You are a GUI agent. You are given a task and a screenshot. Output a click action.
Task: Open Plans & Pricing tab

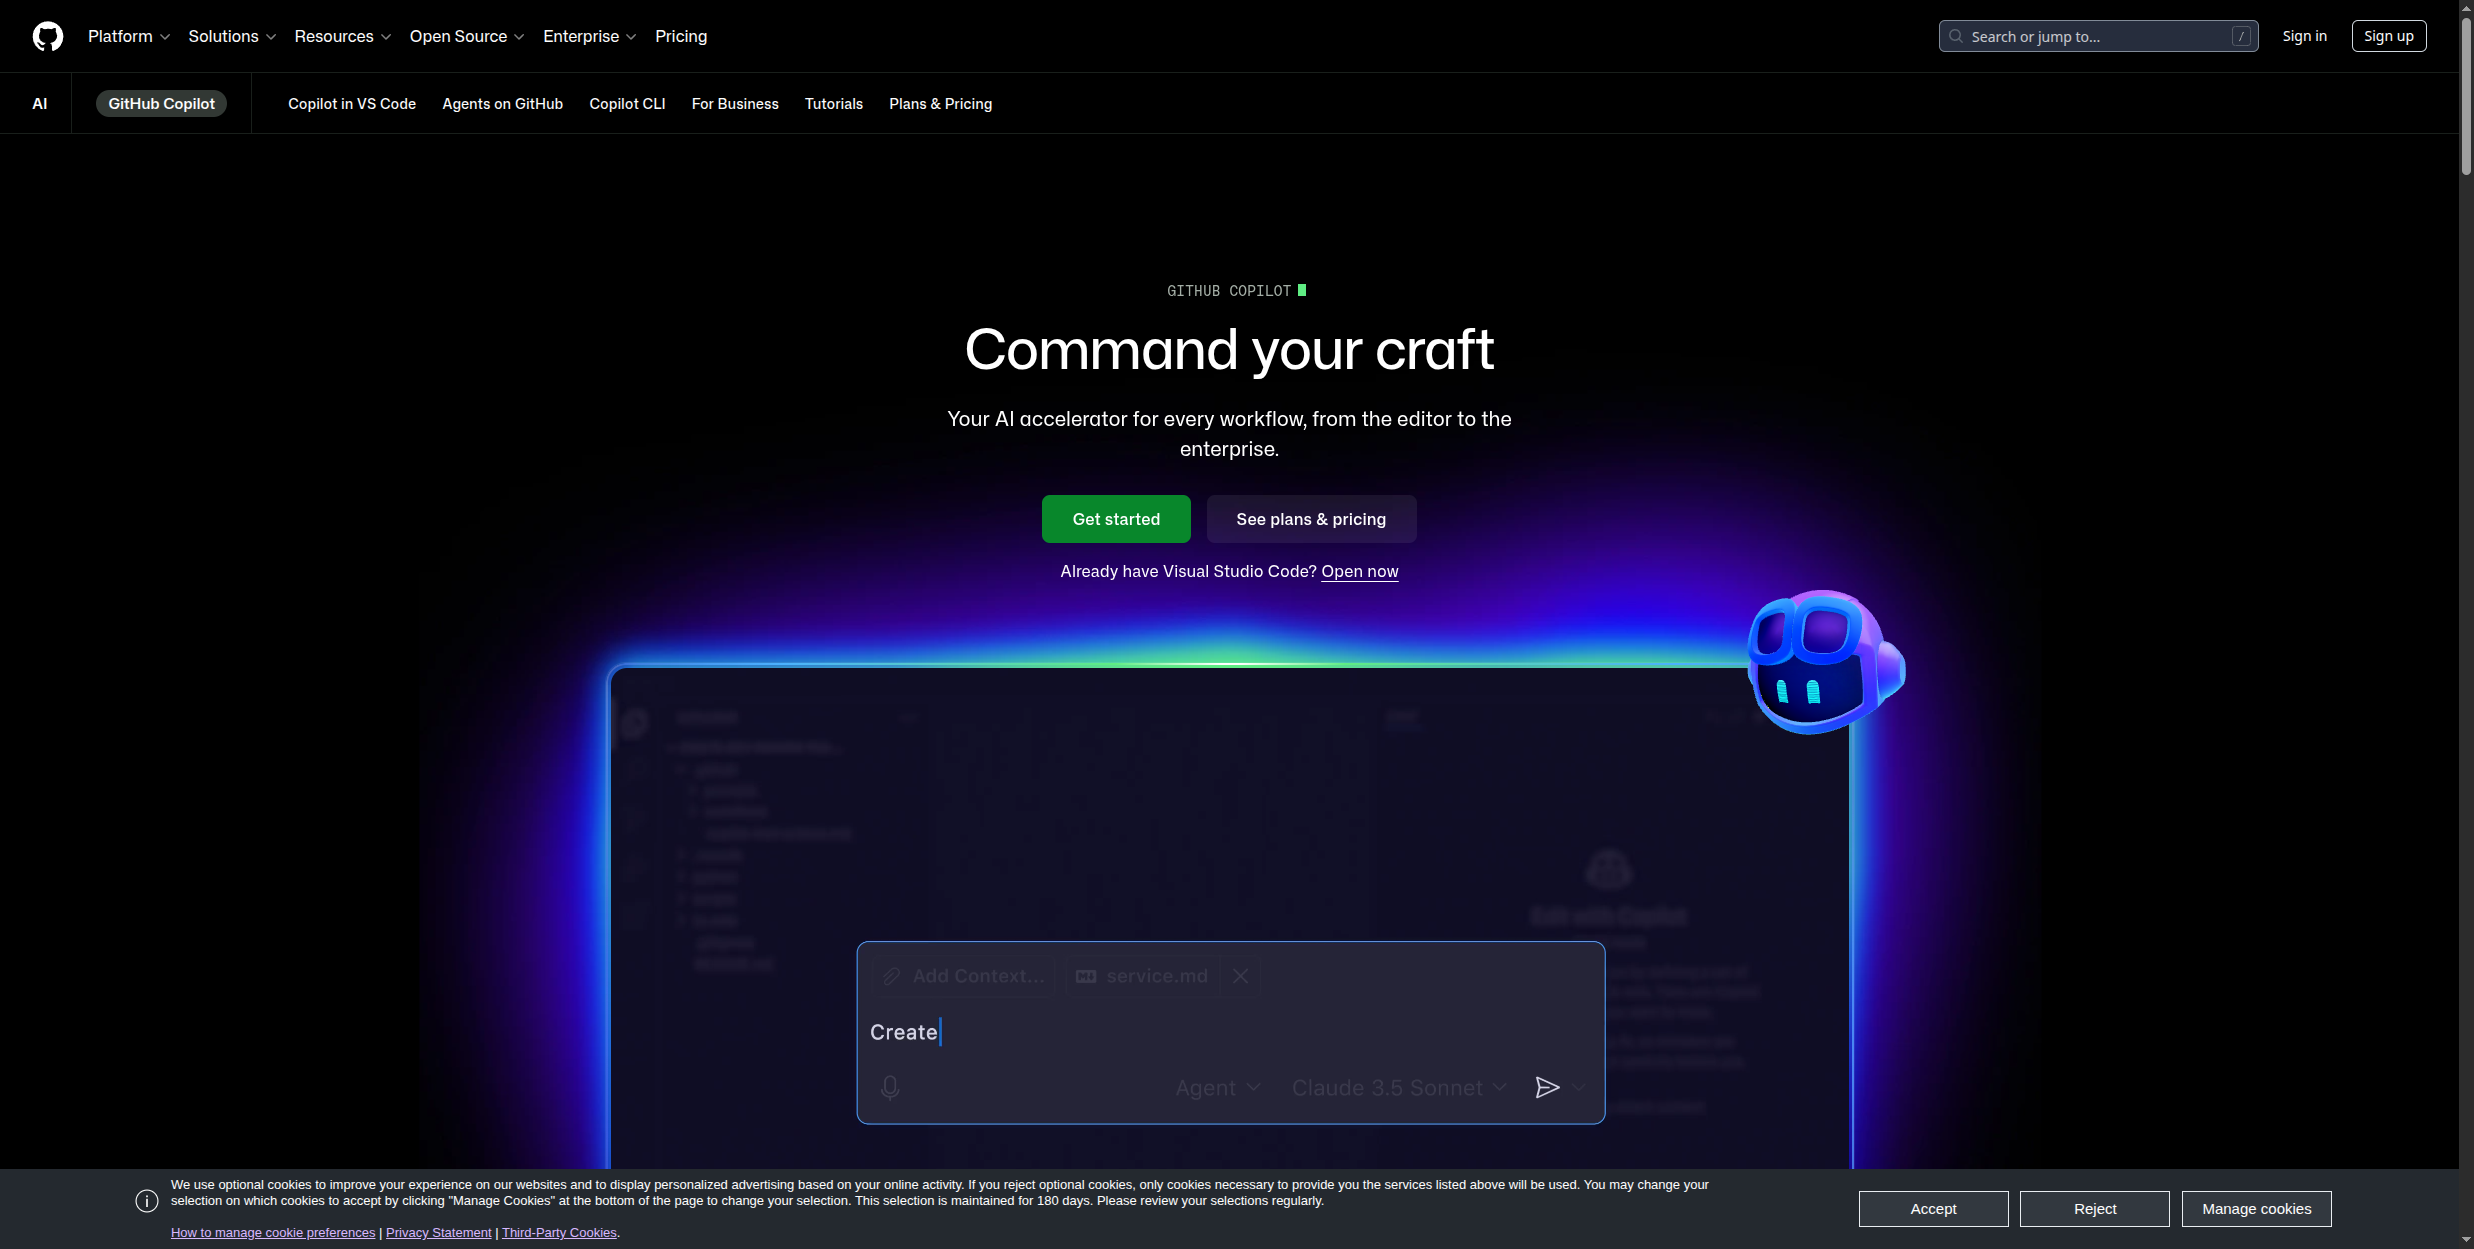pos(941,104)
